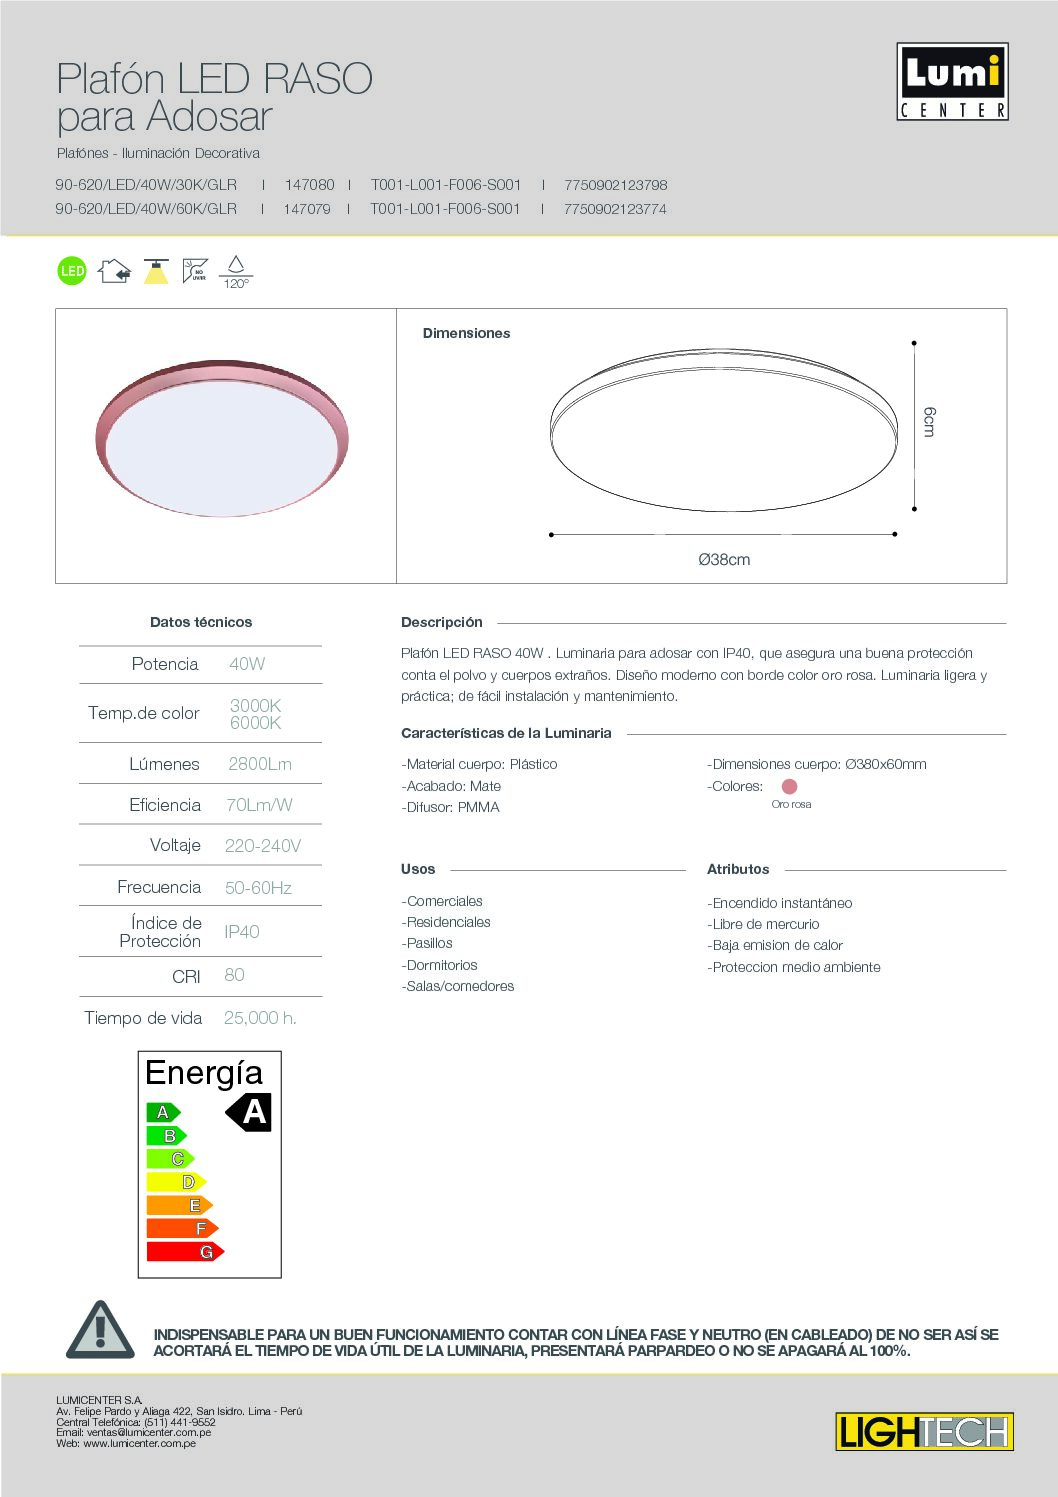Click the Características de la Luminaria heading
The width and height of the screenshot is (1058, 1497).
(506, 733)
